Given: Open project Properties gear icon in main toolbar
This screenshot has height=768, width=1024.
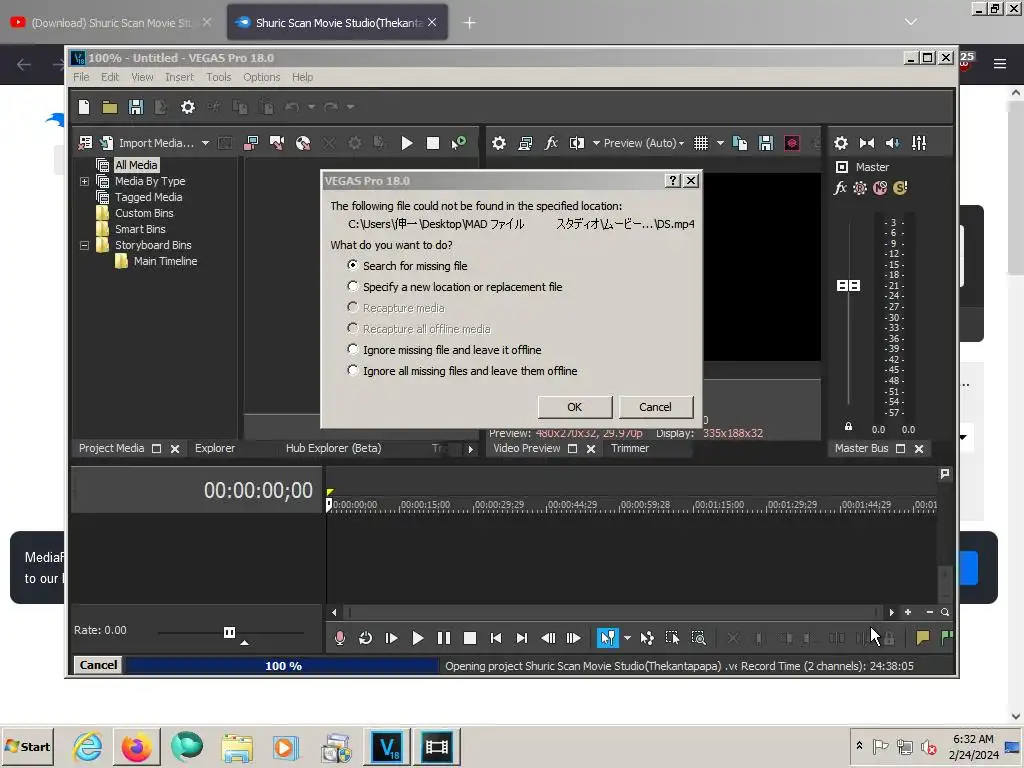Looking at the screenshot, I should coord(188,107).
